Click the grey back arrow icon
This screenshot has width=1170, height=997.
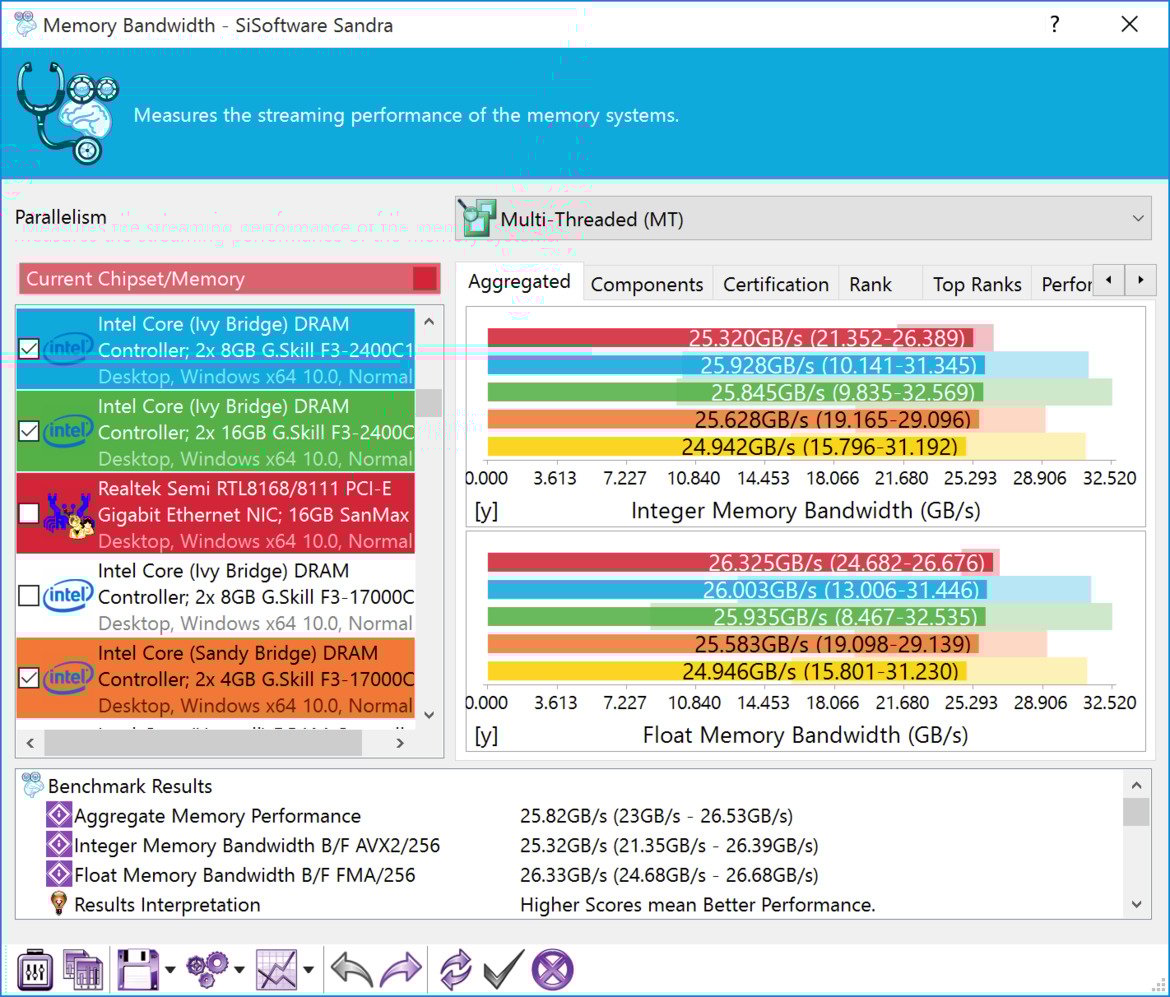coord(351,969)
